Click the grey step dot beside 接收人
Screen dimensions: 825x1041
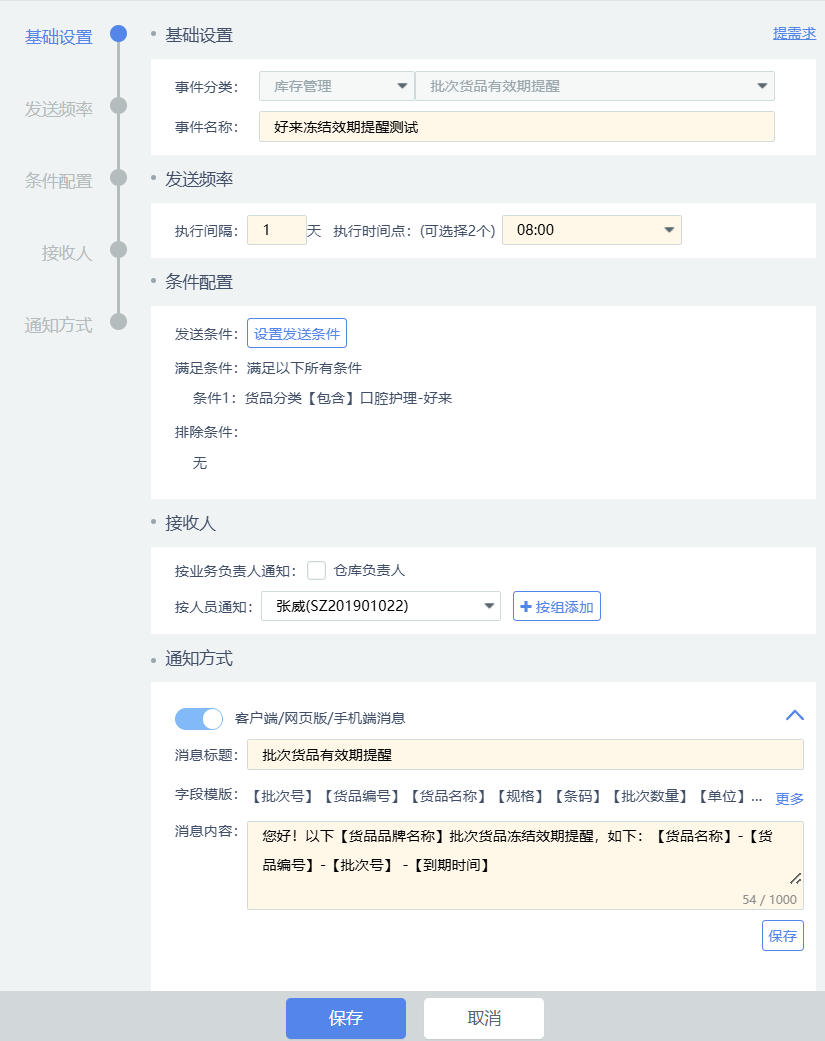pos(119,250)
